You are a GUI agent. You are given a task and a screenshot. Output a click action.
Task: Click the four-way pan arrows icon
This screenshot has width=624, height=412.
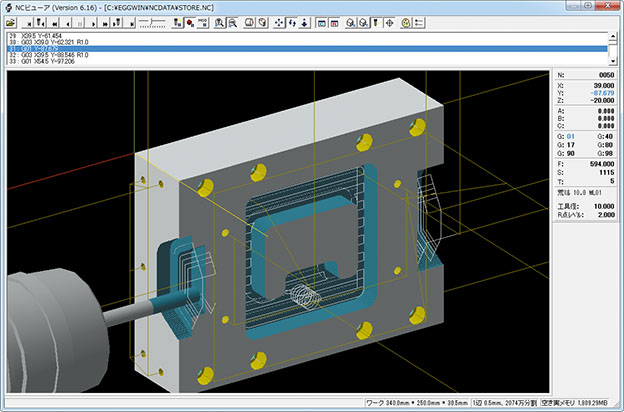tap(279, 20)
